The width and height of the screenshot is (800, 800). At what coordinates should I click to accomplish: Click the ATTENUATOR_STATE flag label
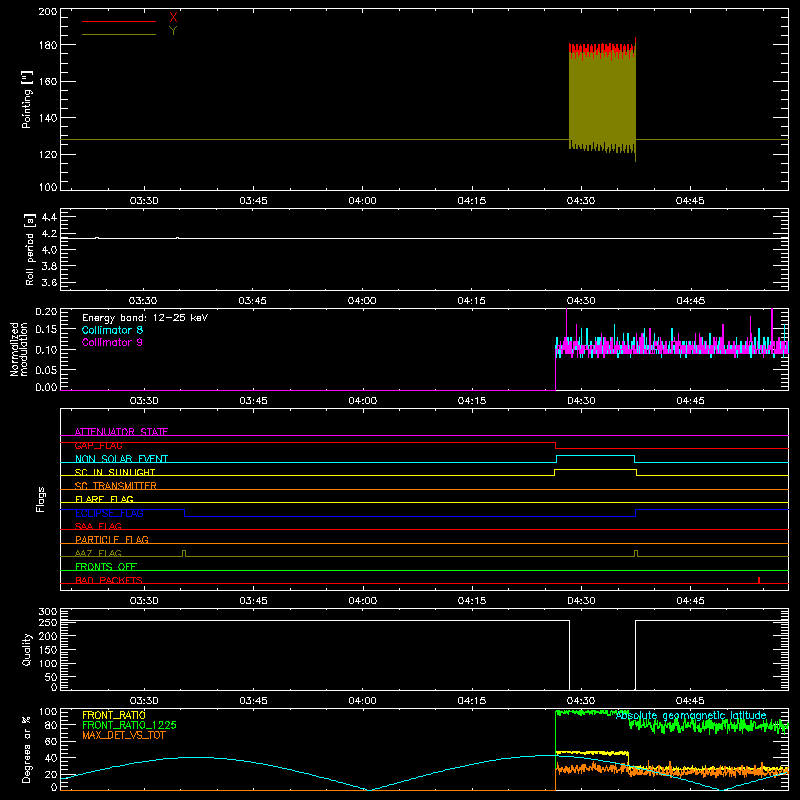click(121, 432)
